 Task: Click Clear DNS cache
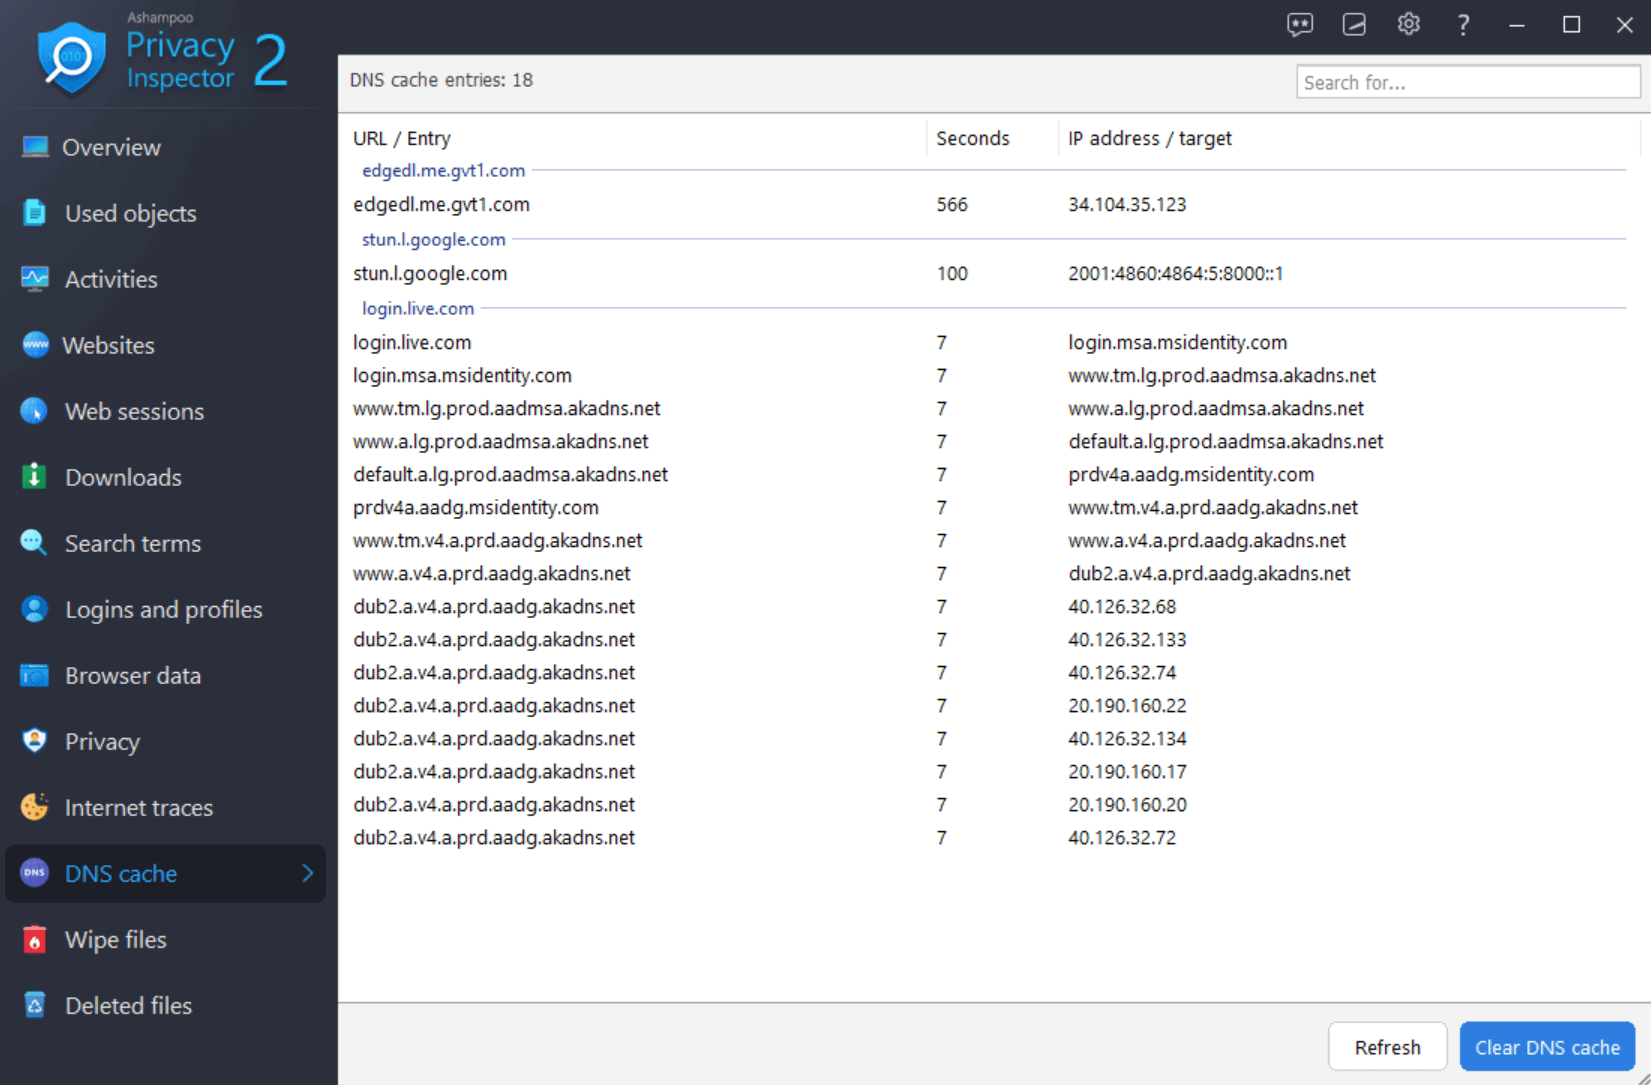tap(1547, 1046)
